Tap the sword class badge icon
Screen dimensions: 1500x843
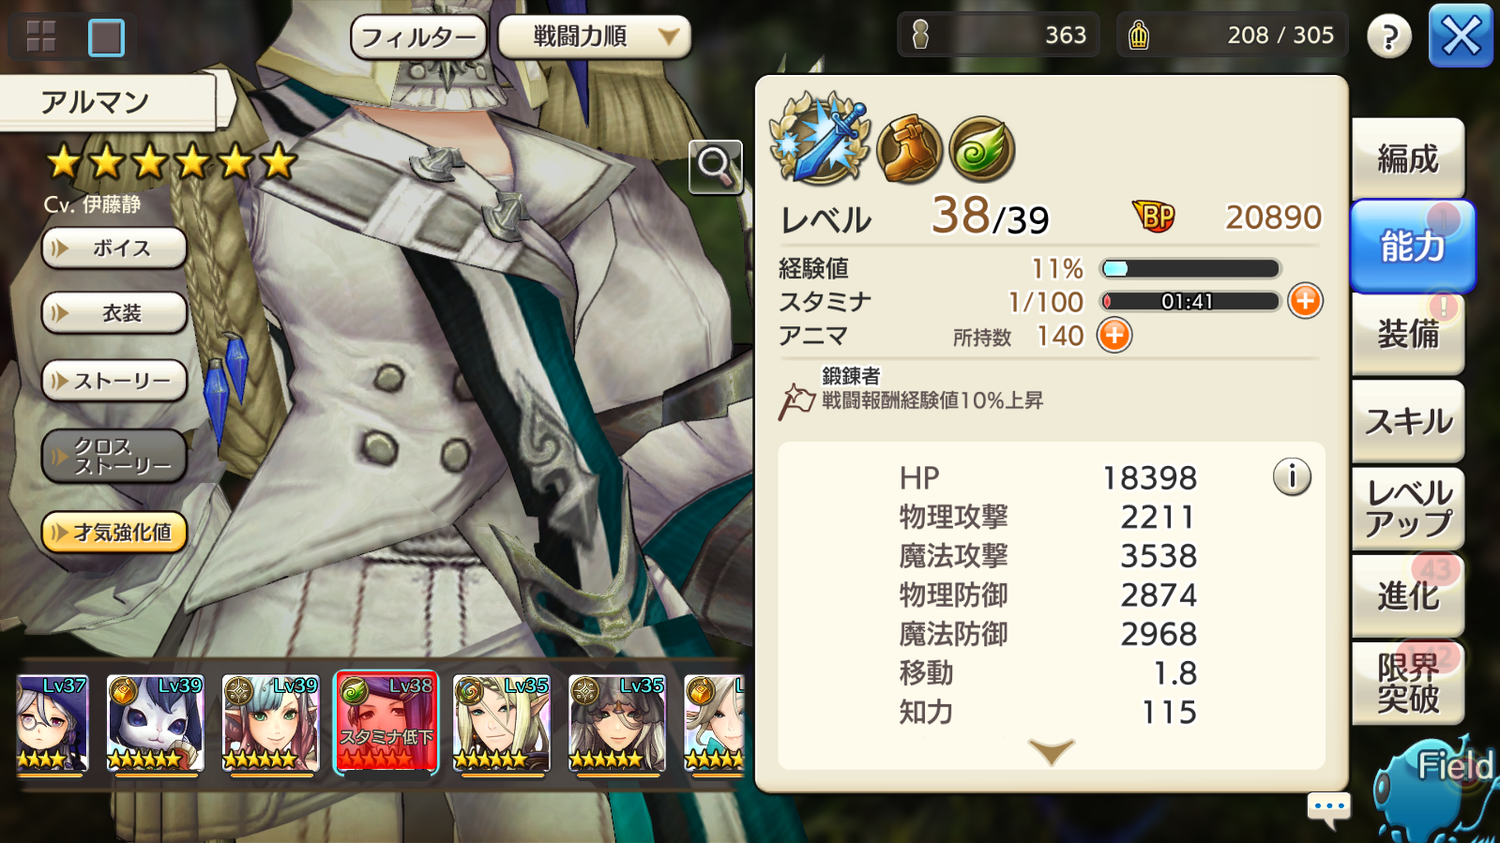(820, 139)
